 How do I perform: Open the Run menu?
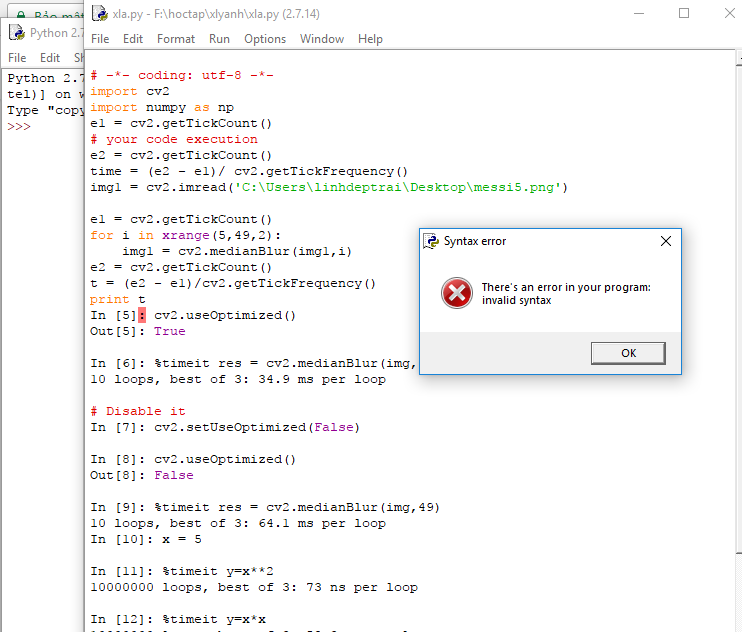click(x=219, y=39)
